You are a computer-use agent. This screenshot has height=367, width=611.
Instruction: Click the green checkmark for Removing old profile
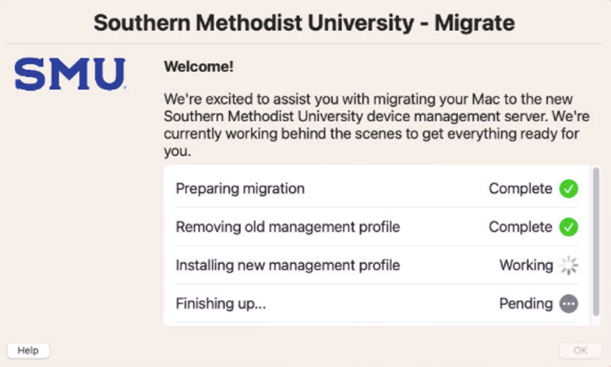[569, 227]
